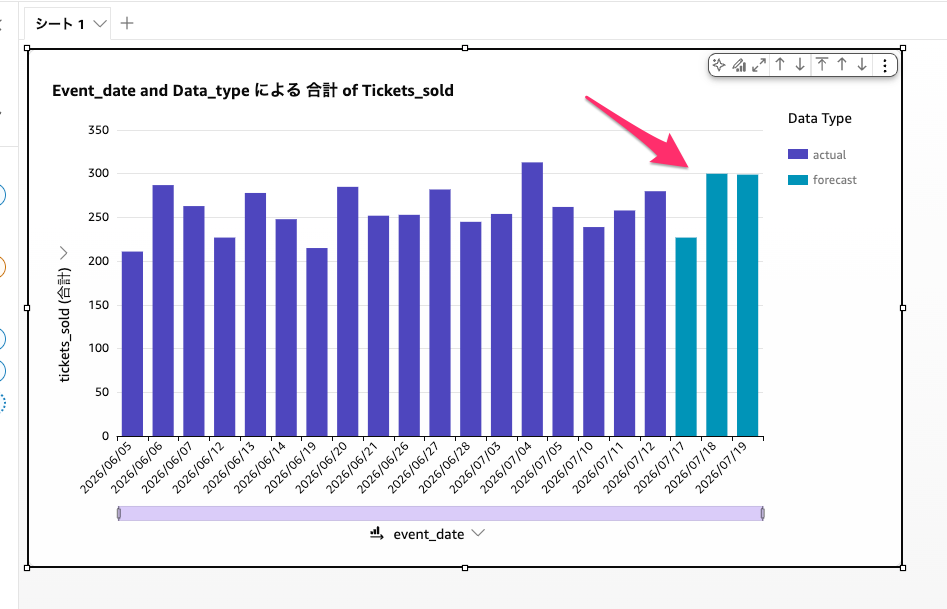Open the three-dot visual options menu
Viewport: 947px width, 609px height.
click(885, 65)
